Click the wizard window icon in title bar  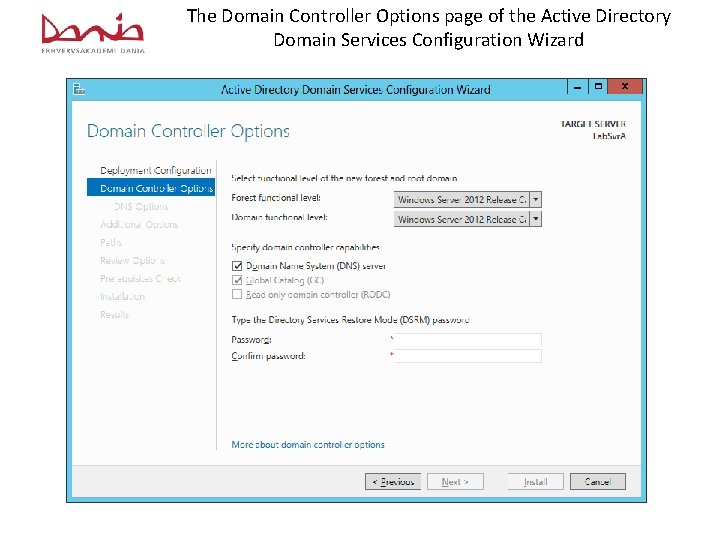point(79,89)
